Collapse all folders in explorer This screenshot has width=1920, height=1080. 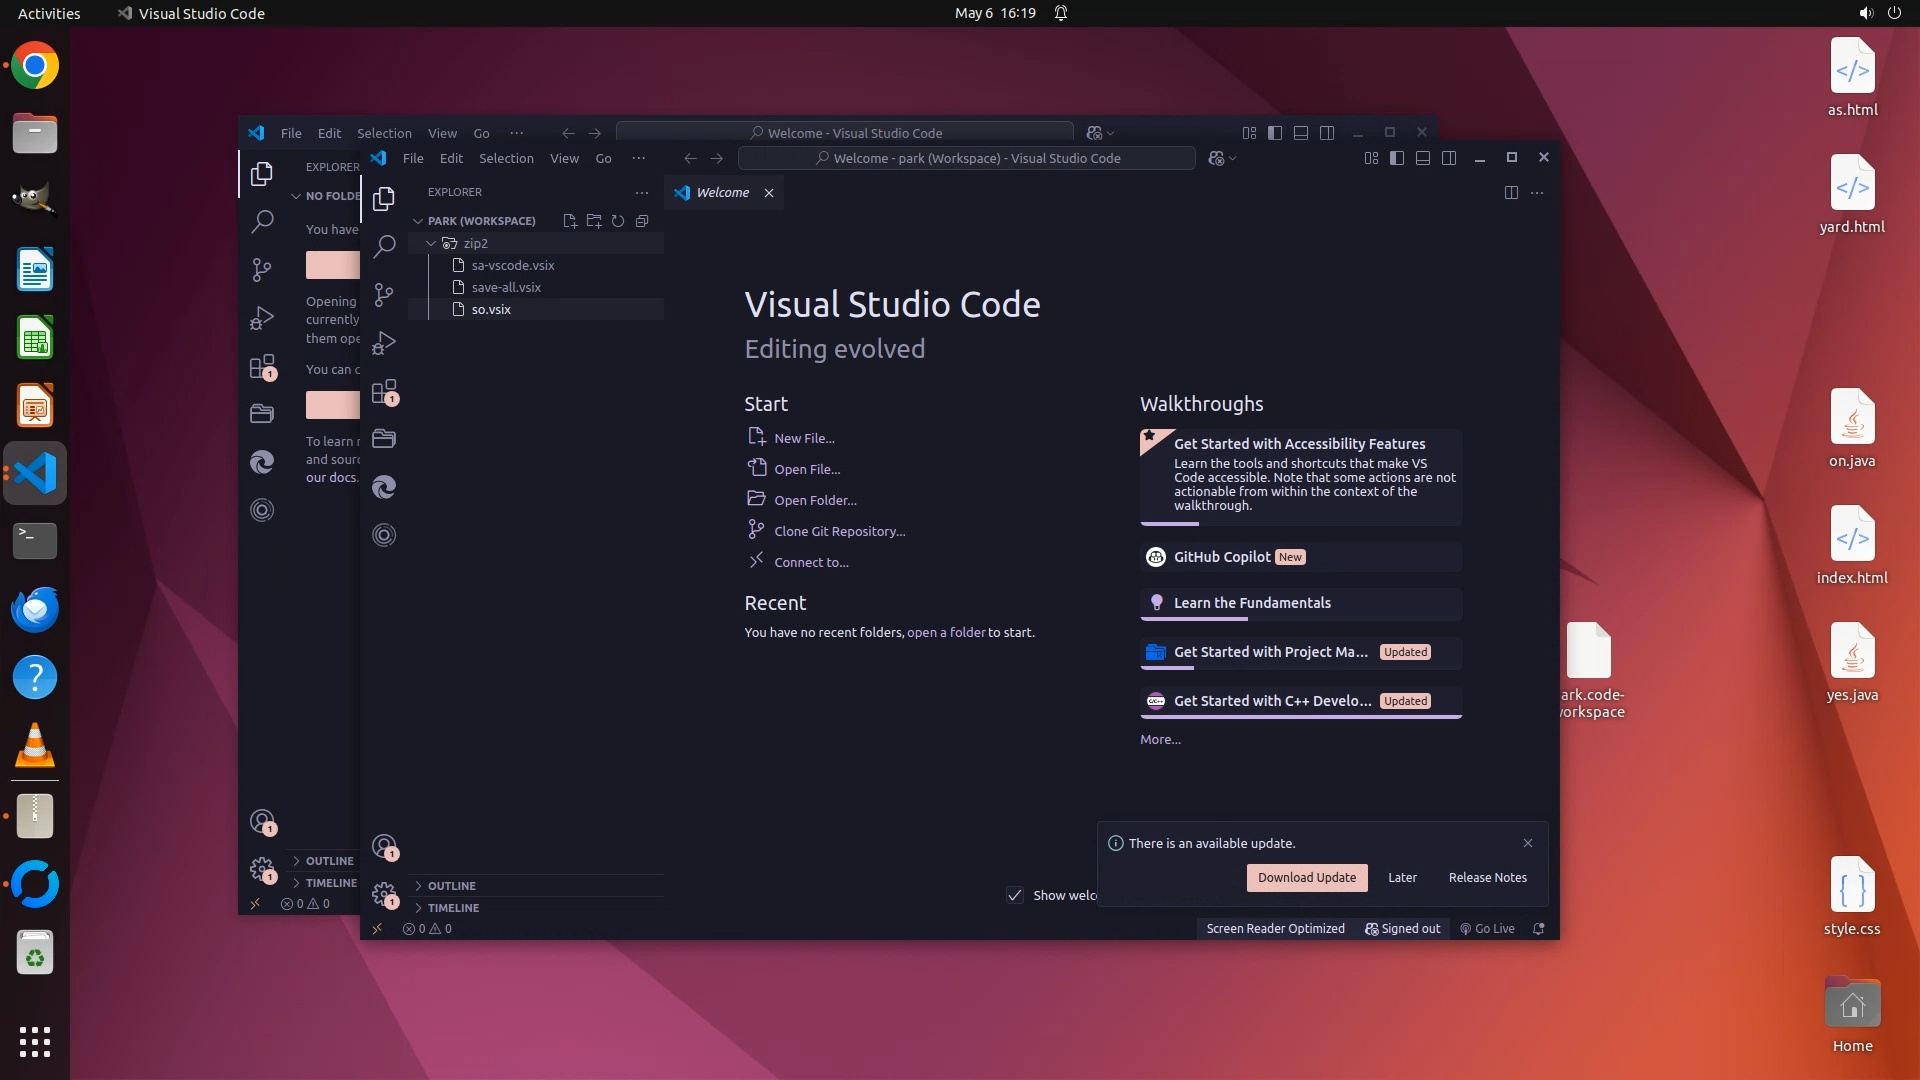coord(642,221)
